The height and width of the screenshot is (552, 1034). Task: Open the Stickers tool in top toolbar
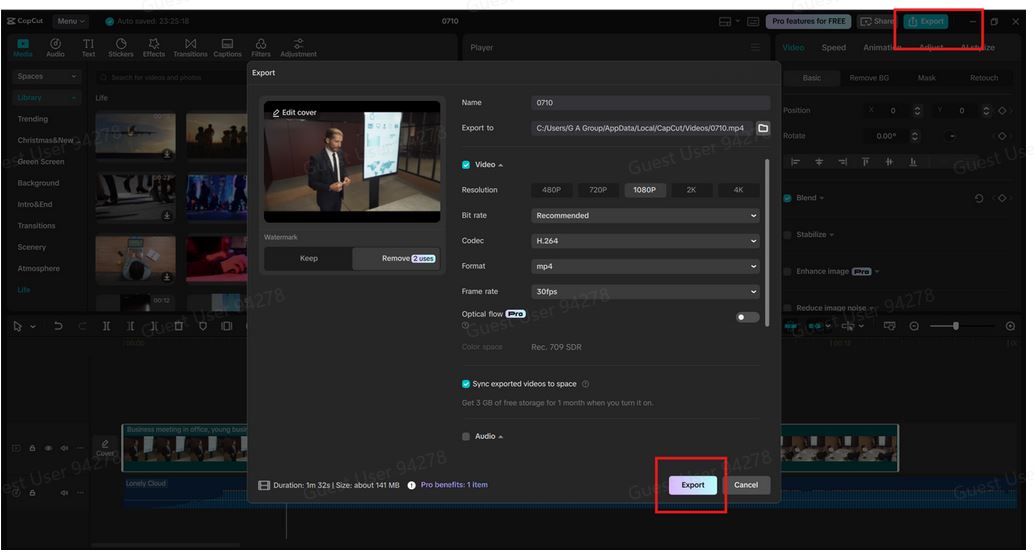(121, 47)
